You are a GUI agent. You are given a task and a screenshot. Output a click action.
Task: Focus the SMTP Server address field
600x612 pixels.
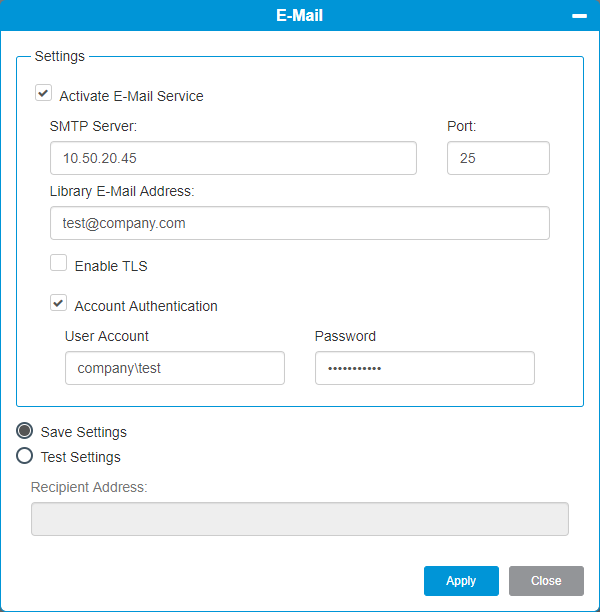(x=233, y=158)
